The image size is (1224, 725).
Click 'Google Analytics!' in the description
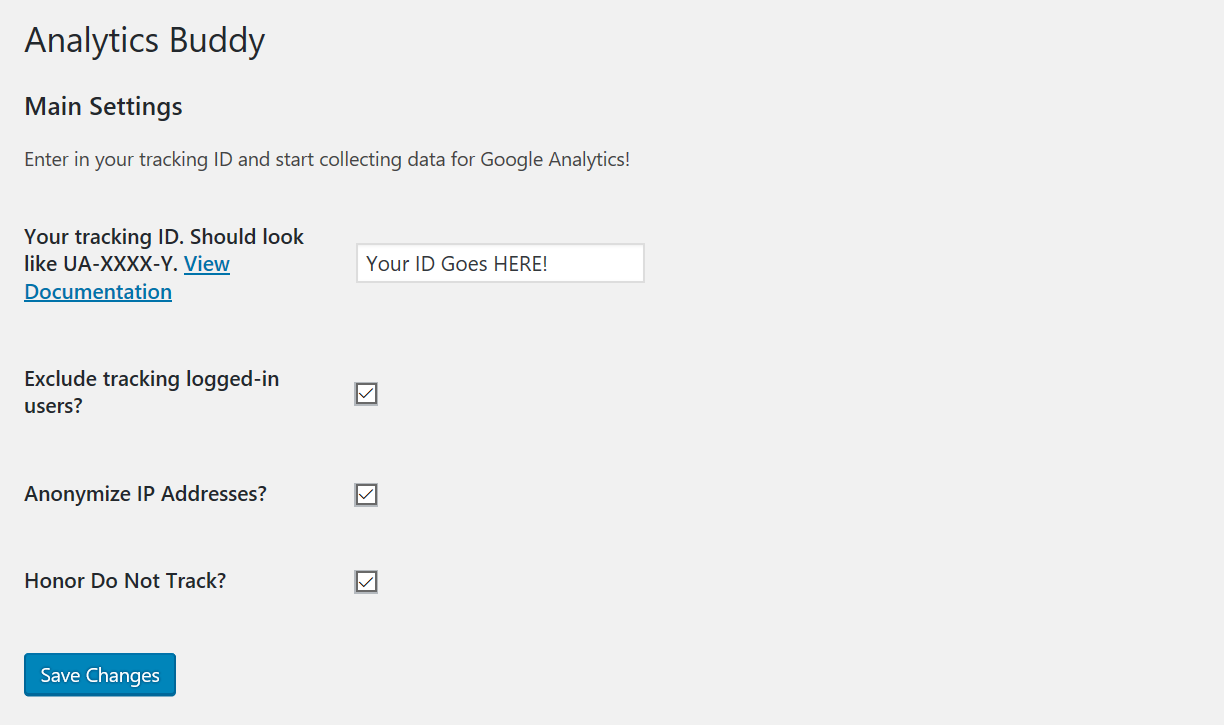click(555, 160)
